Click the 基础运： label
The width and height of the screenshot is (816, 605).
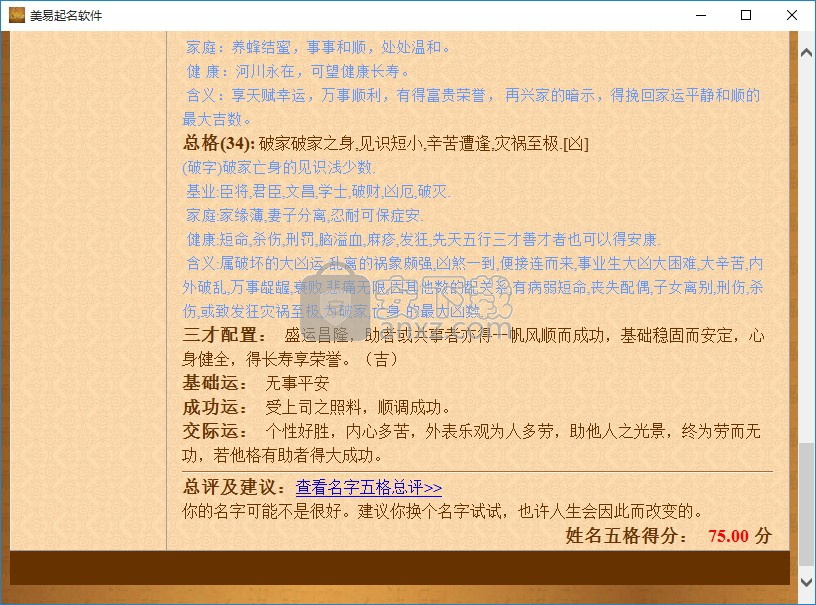215,383
